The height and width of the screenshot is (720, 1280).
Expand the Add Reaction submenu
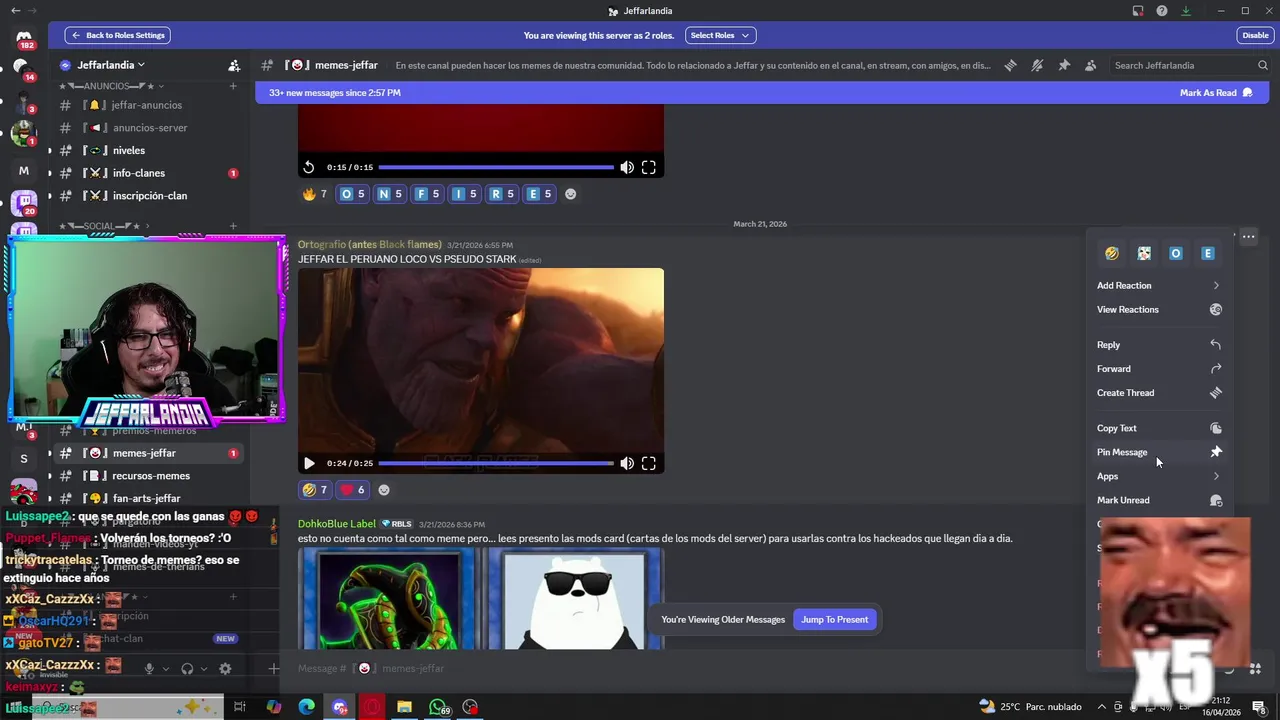click(1159, 286)
